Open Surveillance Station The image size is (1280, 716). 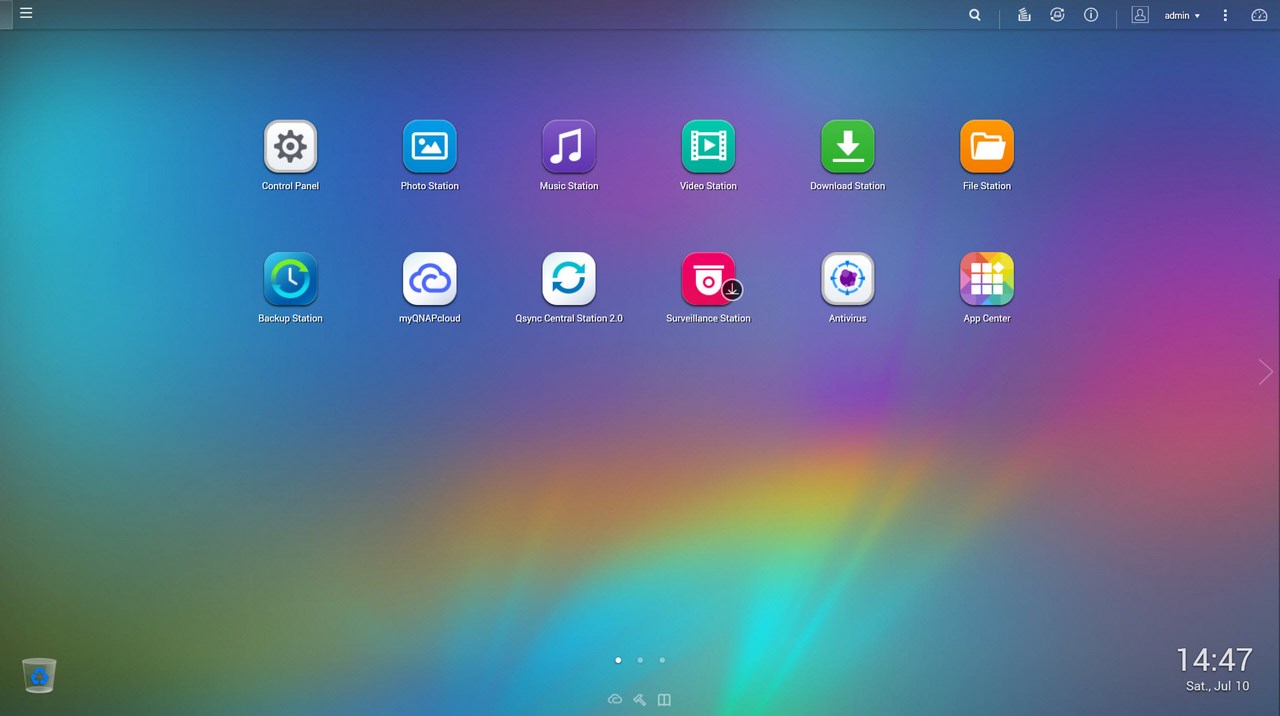click(x=708, y=279)
